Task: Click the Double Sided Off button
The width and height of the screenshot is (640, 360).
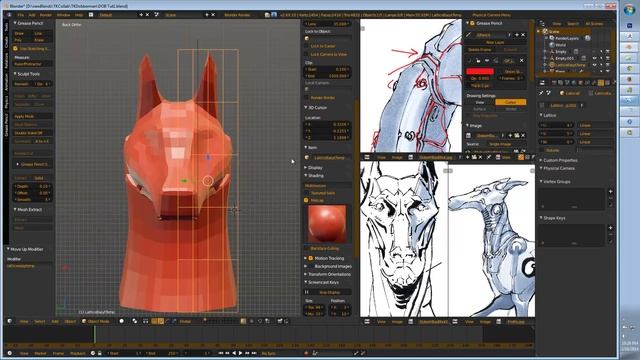Action: point(33,133)
